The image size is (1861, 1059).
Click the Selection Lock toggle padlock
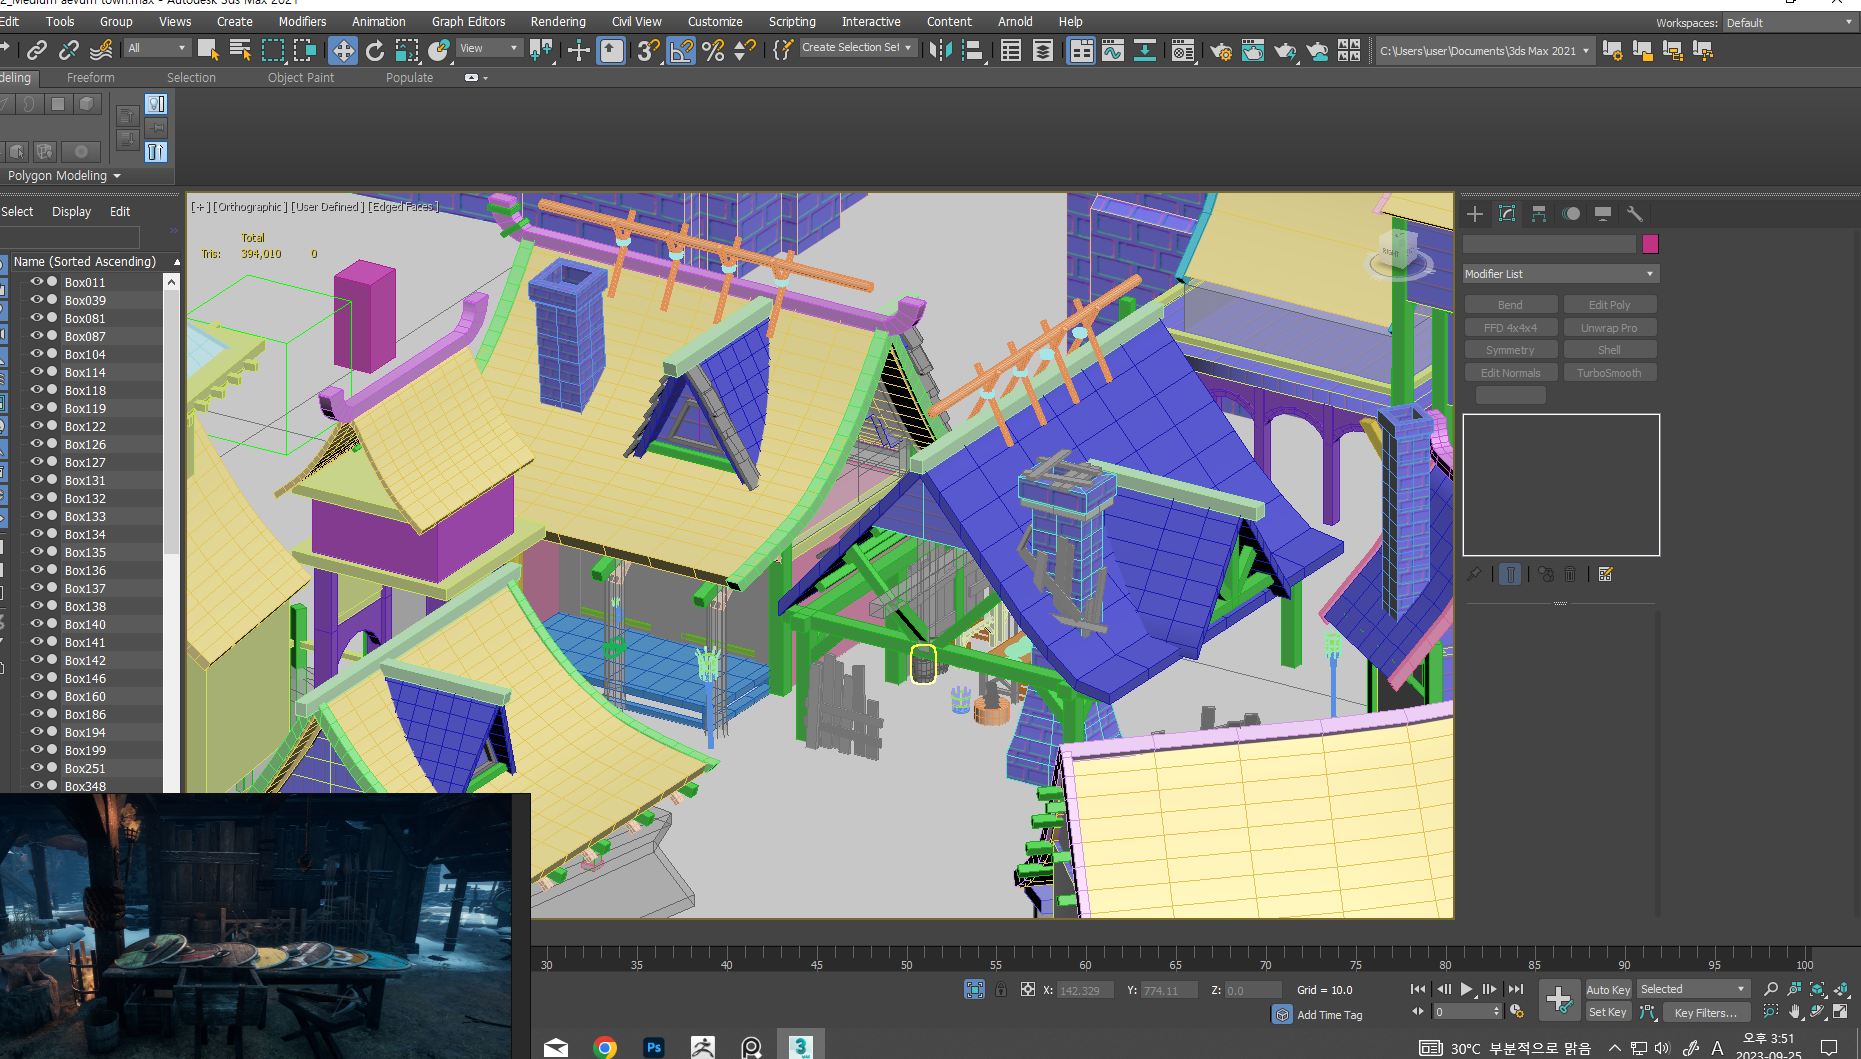[1001, 990]
